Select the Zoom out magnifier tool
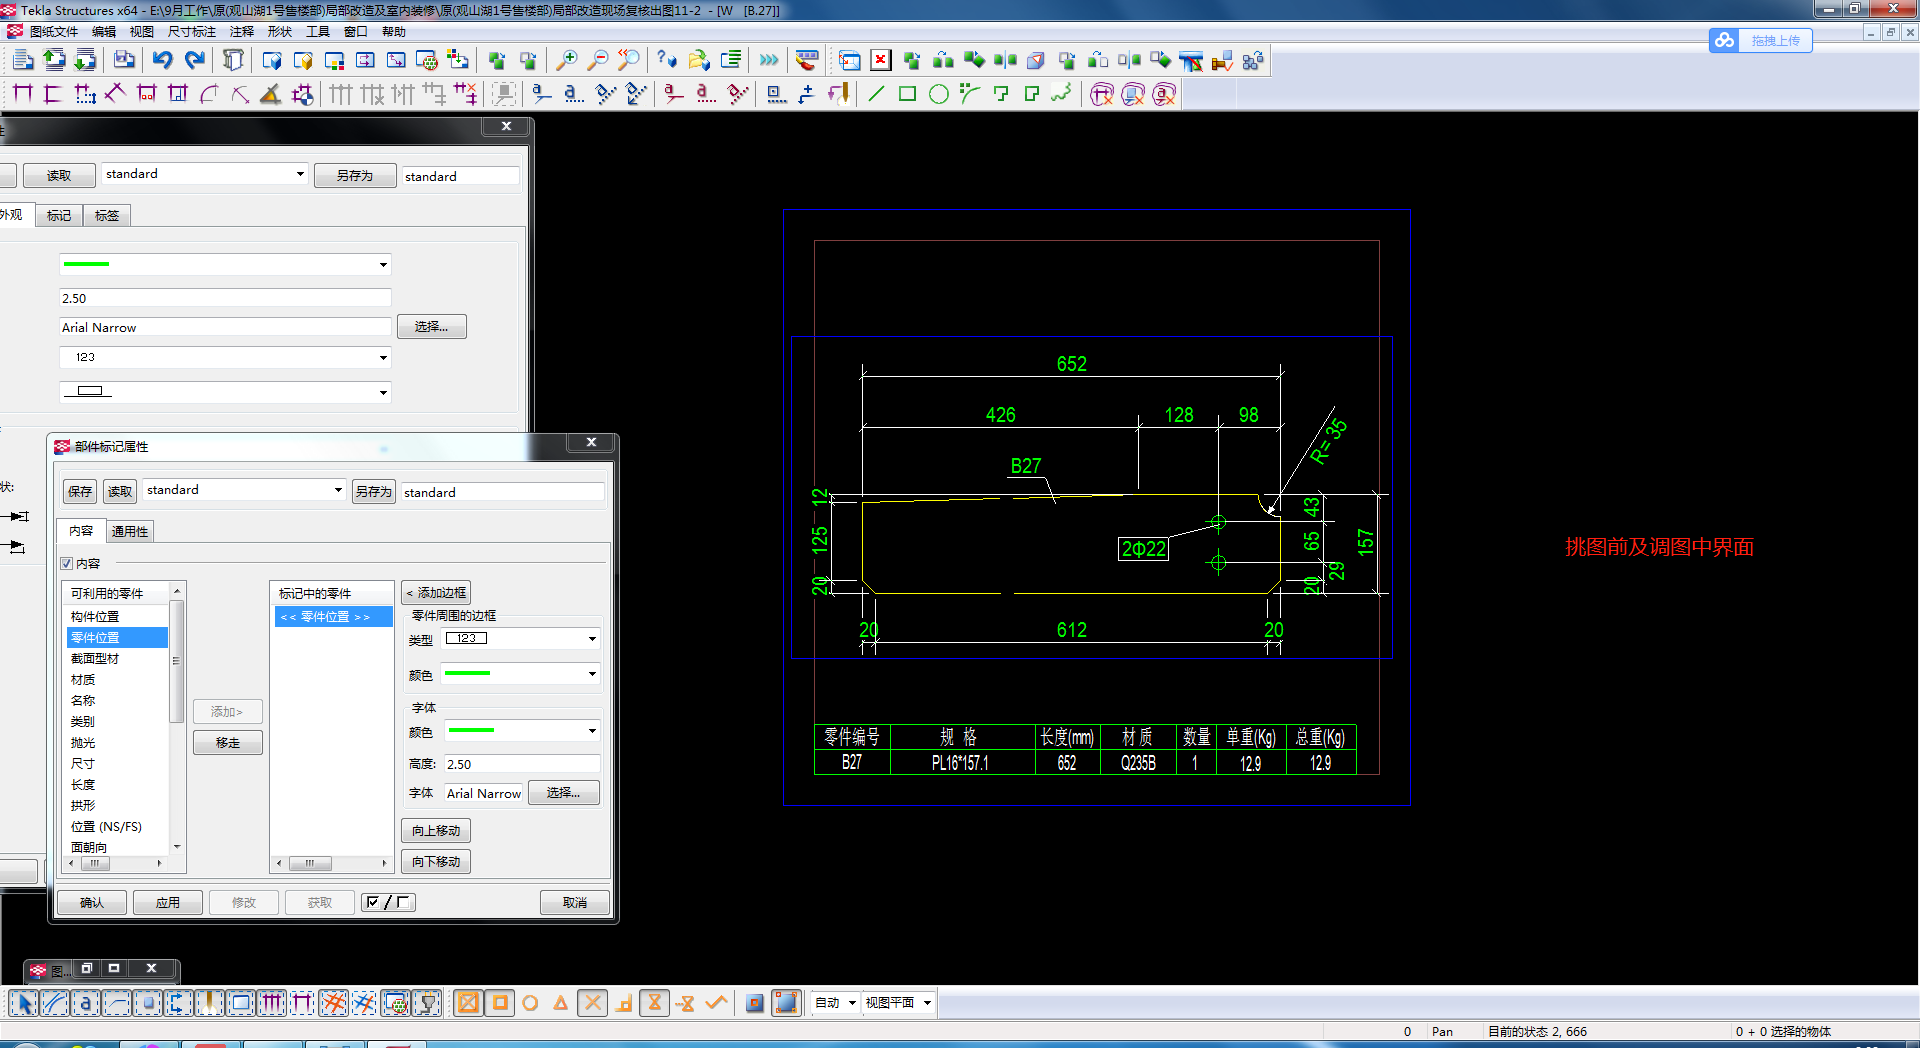The image size is (1920, 1048). [x=597, y=60]
